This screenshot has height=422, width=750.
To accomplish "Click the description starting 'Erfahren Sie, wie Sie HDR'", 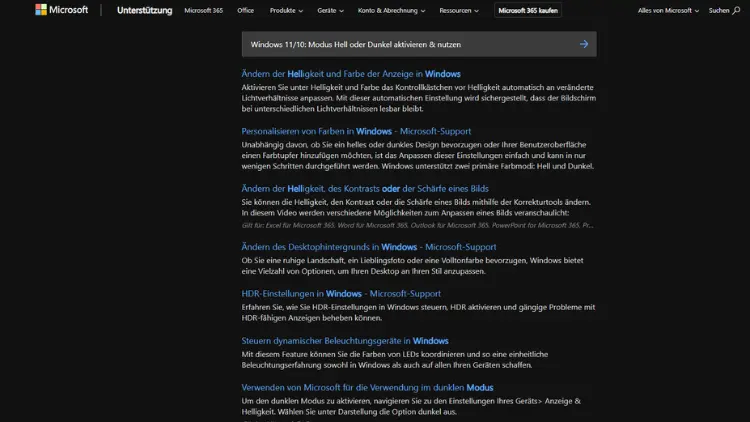I will click(x=418, y=312).
